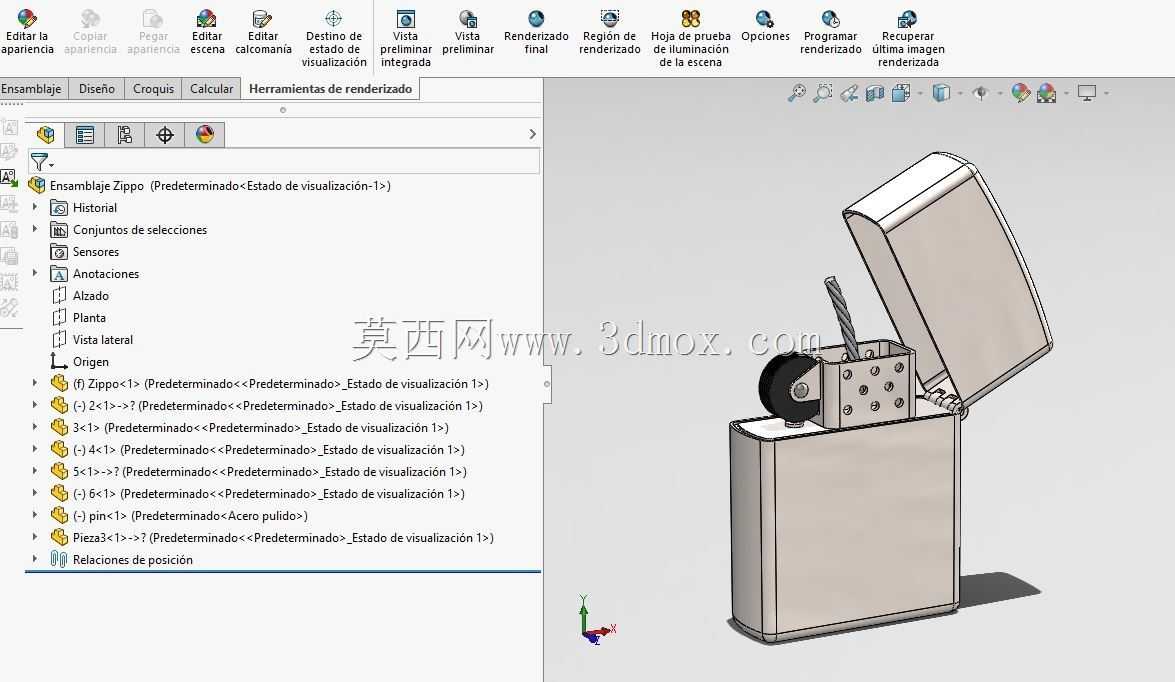Image resolution: width=1175 pixels, height=682 pixels.
Task: Switch to the Calcular tab
Action: 211,88
